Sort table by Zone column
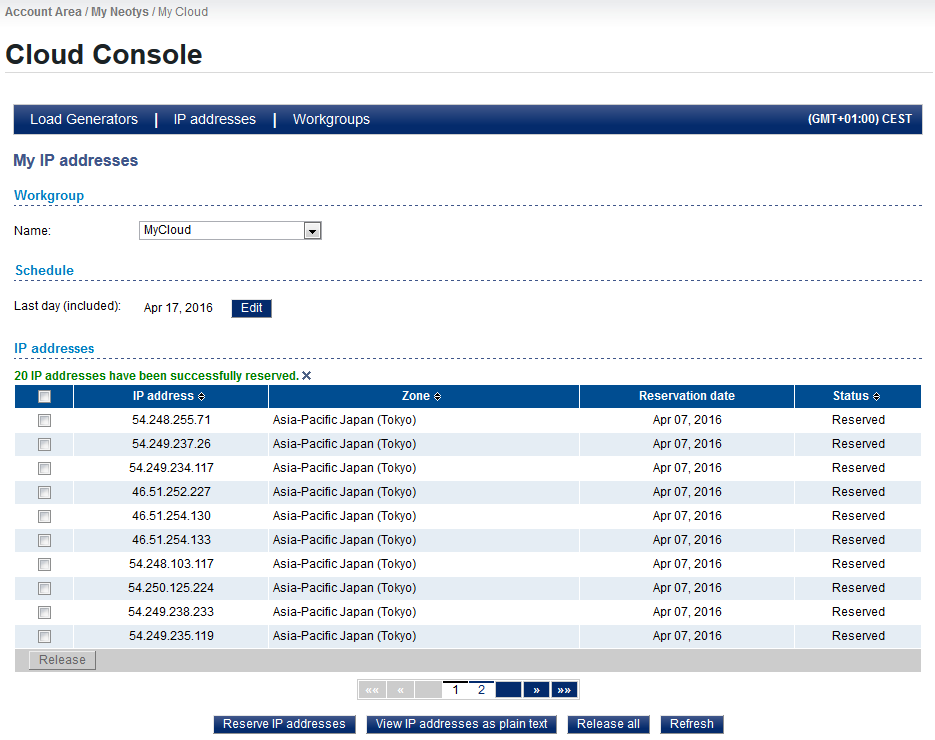The height and width of the screenshot is (740, 935). tap(422, 397)
